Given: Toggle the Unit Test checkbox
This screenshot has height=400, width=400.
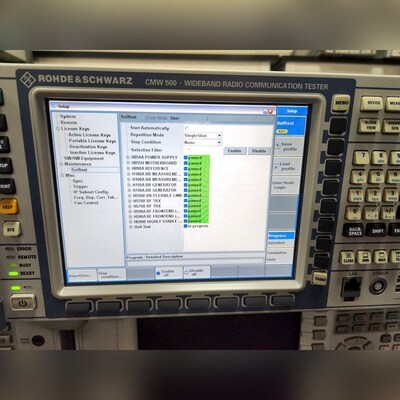Looking at the screenshot, I should (x=186, y=226).
